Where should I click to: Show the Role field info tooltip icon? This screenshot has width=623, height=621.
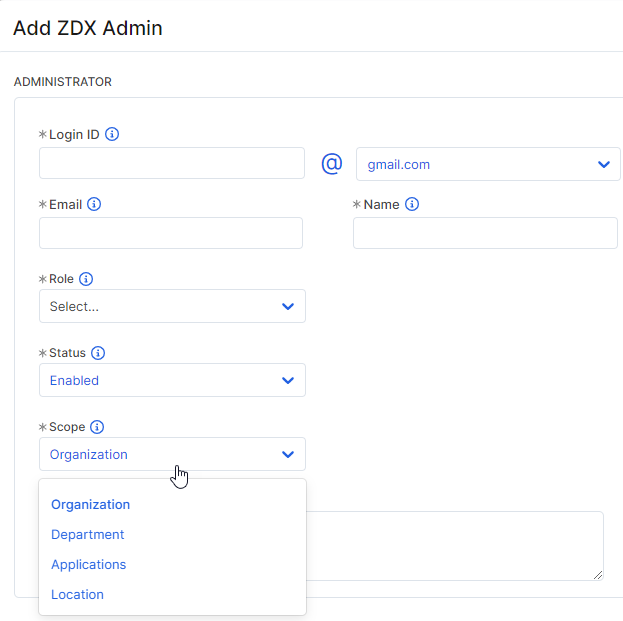[86, 279]
